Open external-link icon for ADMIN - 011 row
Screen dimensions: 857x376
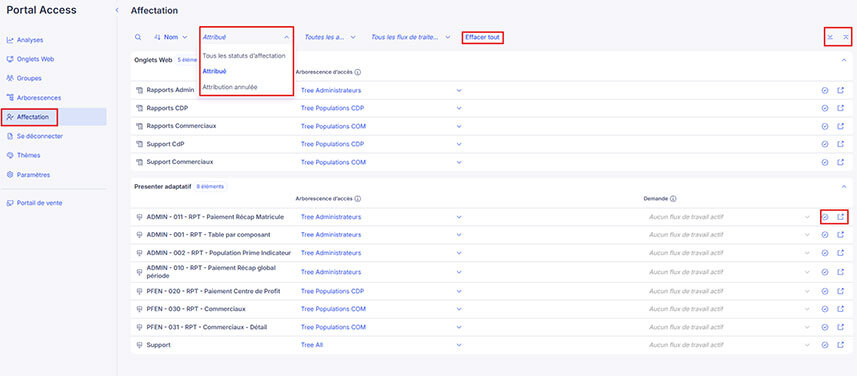(841, 217)
